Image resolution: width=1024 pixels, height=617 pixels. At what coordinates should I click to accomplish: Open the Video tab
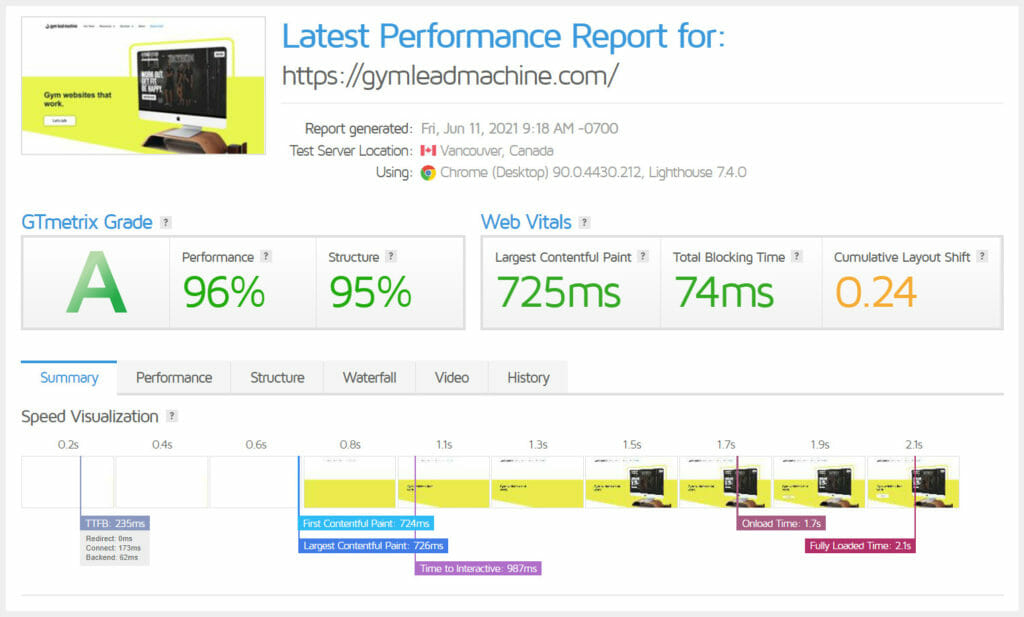(x=451, y=378)
